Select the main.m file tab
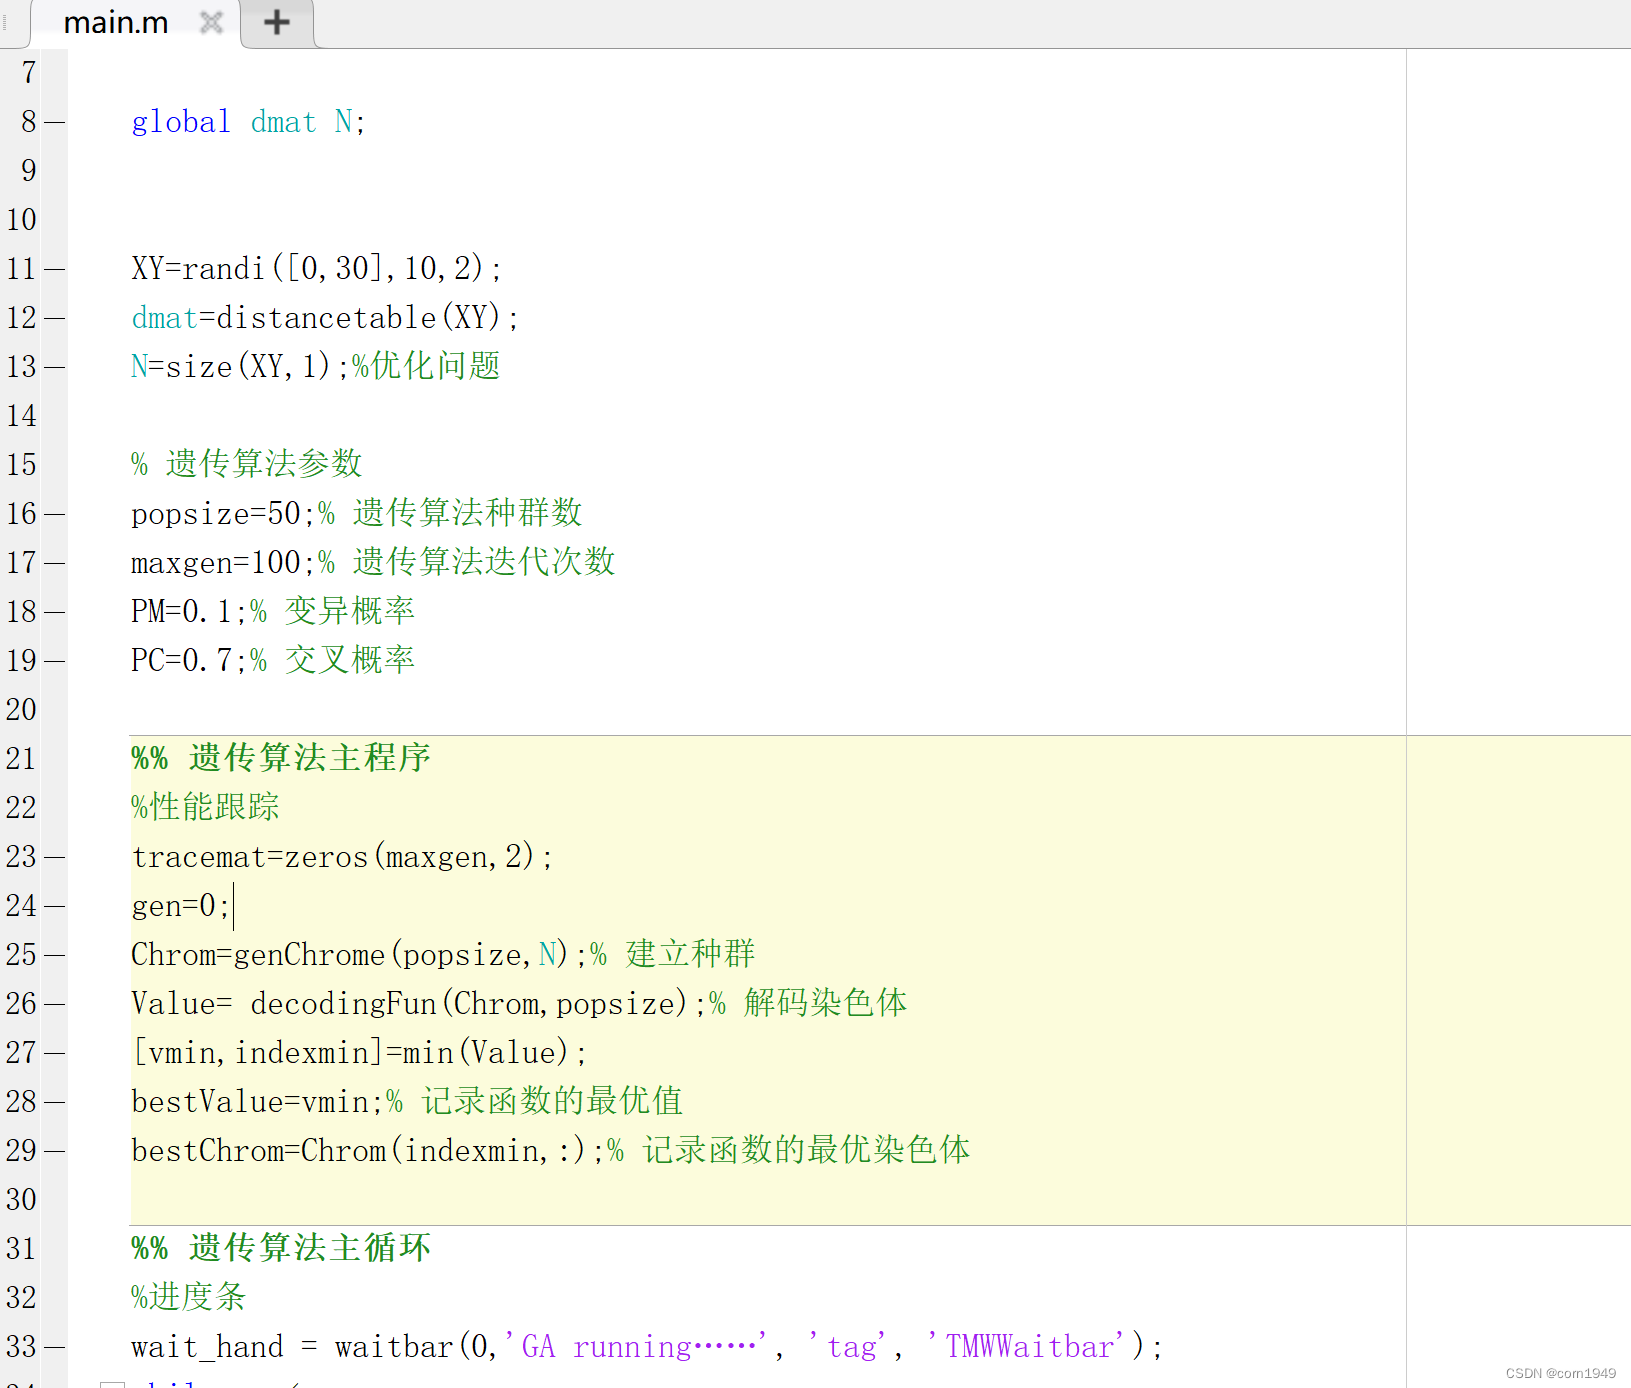 tap(116, 22)
